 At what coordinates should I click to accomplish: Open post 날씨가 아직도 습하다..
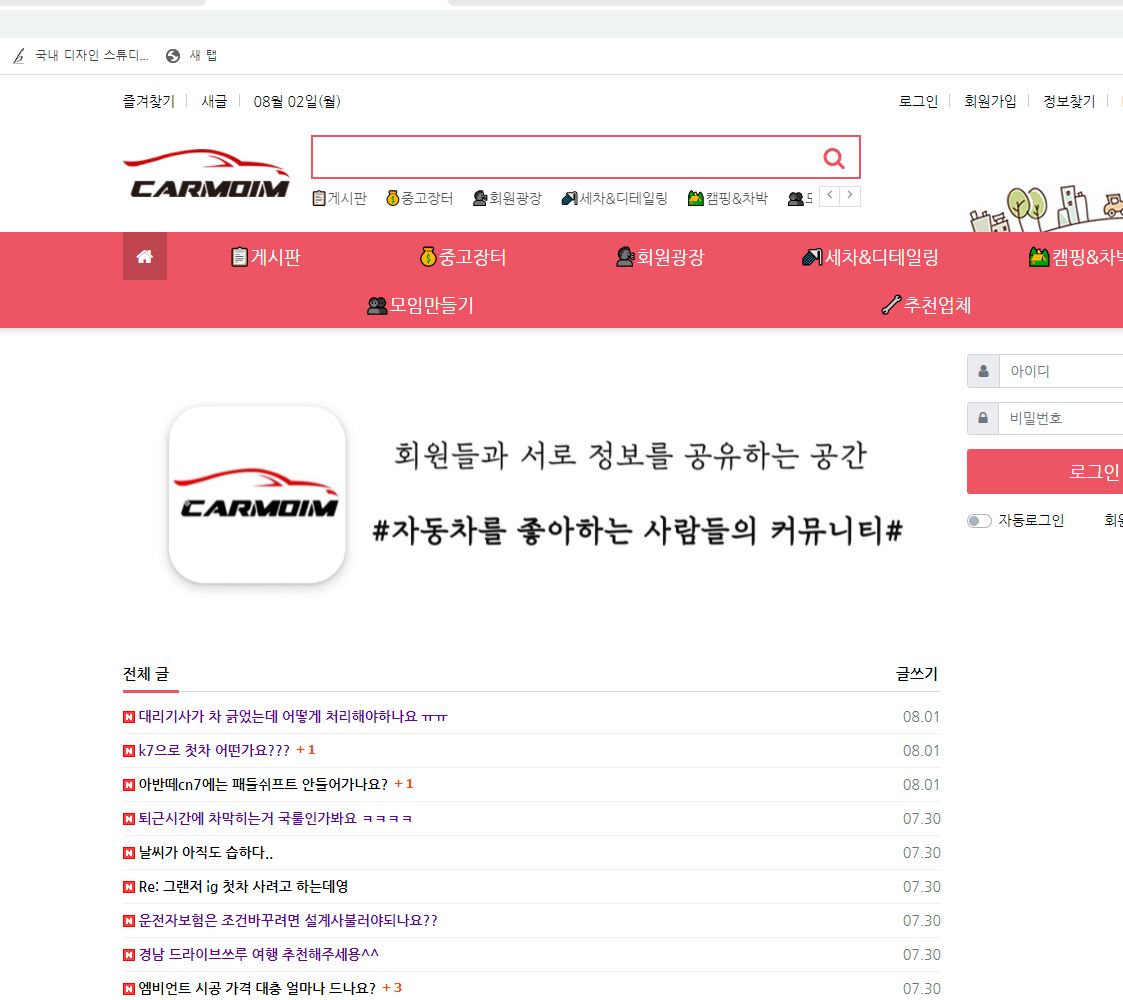pos(206,852)
